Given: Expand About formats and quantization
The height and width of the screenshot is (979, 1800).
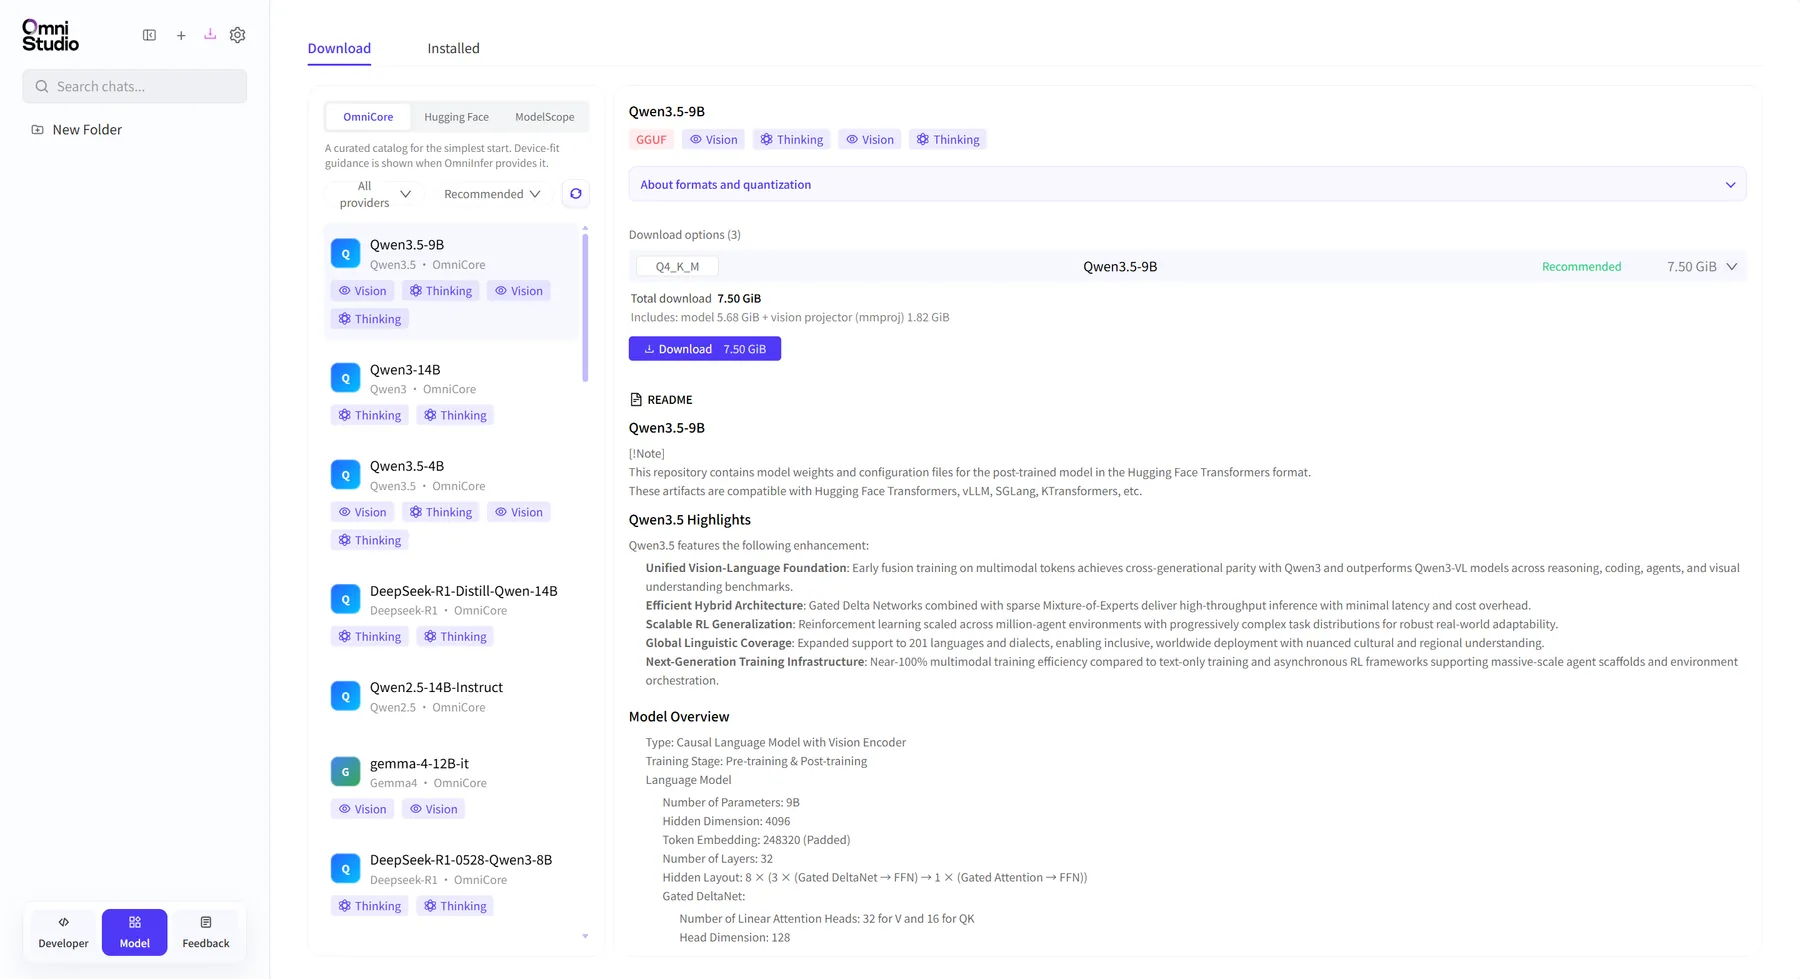Looking at the screenshot, I should 1187,185.
